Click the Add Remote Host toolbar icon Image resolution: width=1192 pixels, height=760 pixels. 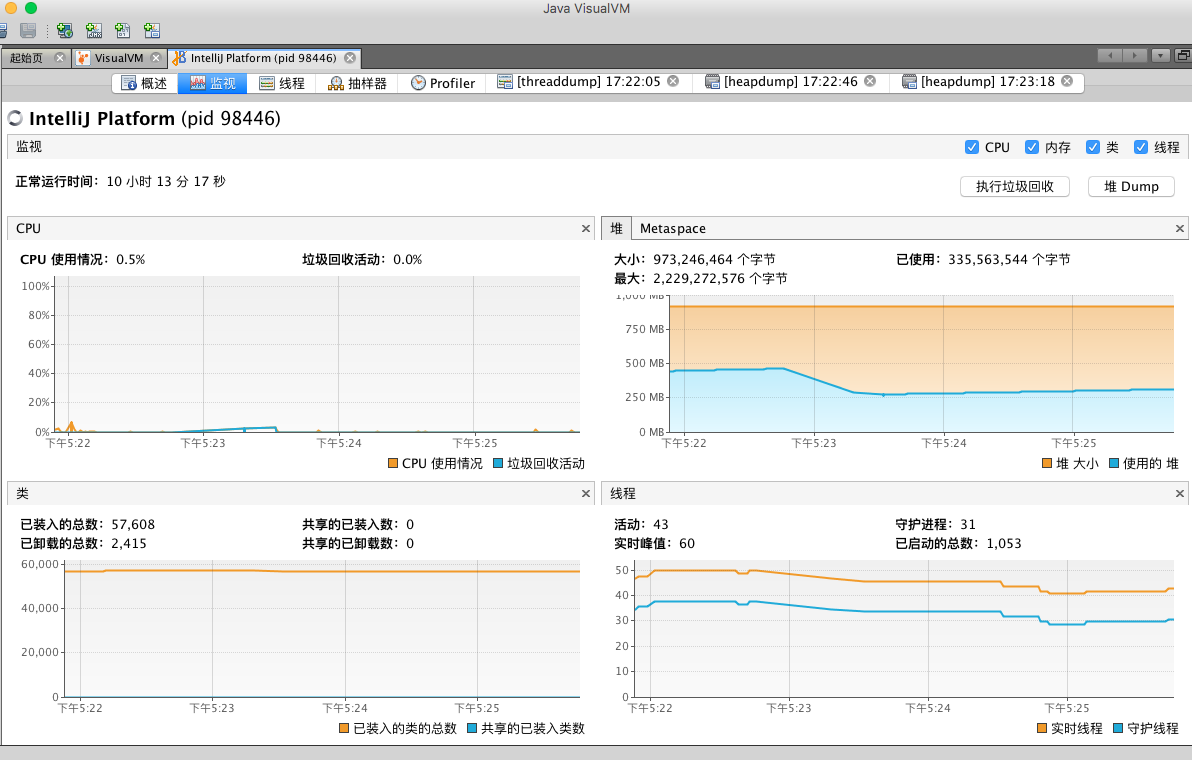(65, 30)
